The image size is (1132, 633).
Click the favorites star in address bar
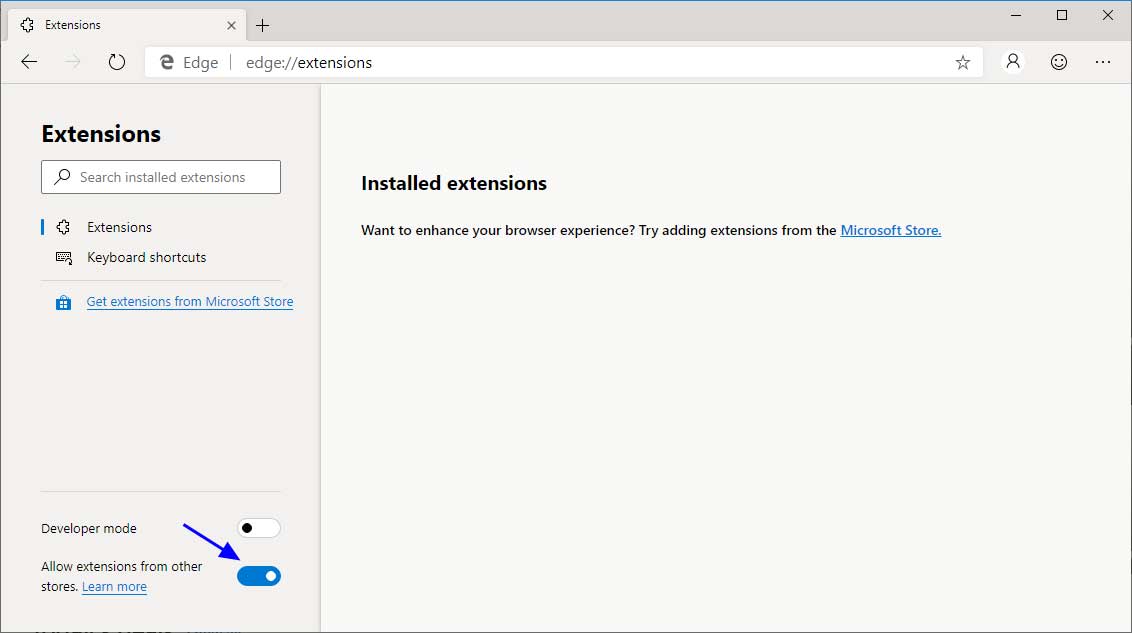point(962,62)
